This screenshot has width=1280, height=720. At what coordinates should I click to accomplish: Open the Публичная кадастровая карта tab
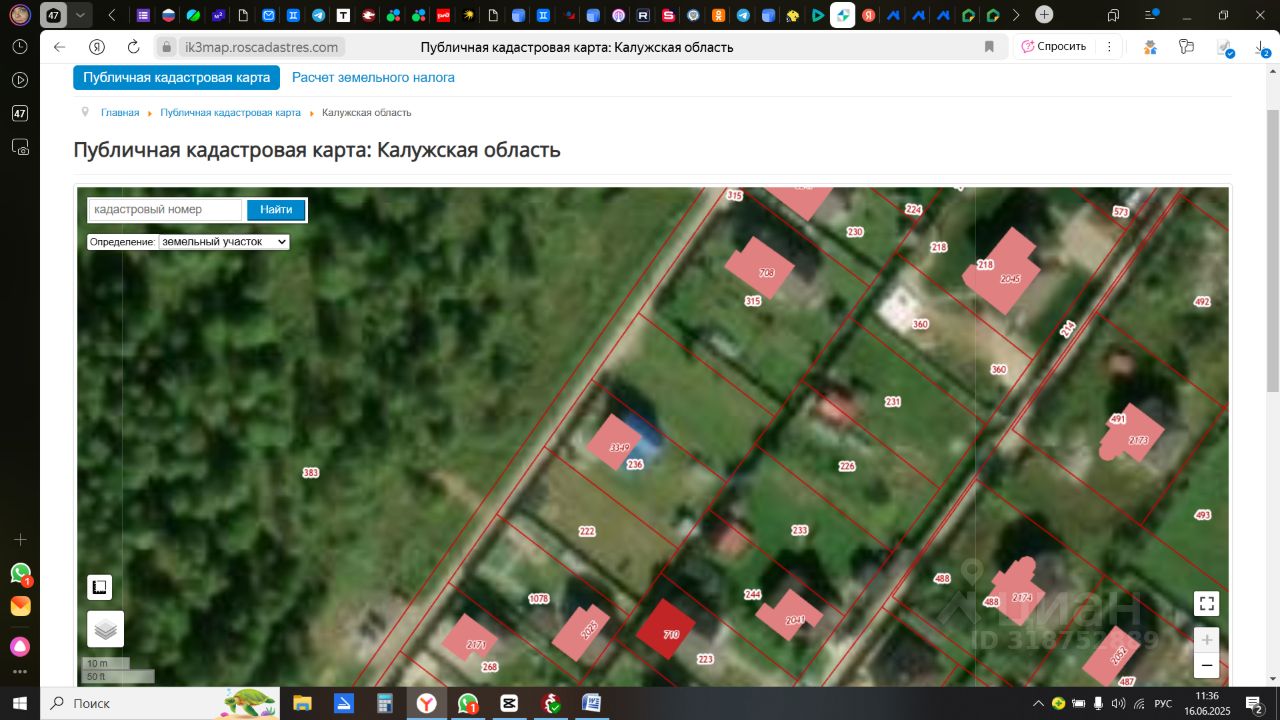pos(176,77)
